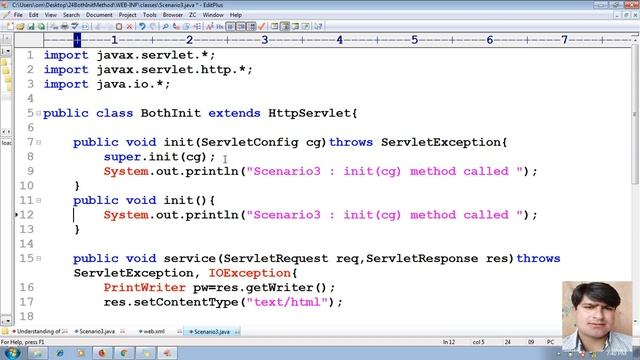
Task: Toggle the highlighted output window toolbar button
Action: (x=285, y=26)
